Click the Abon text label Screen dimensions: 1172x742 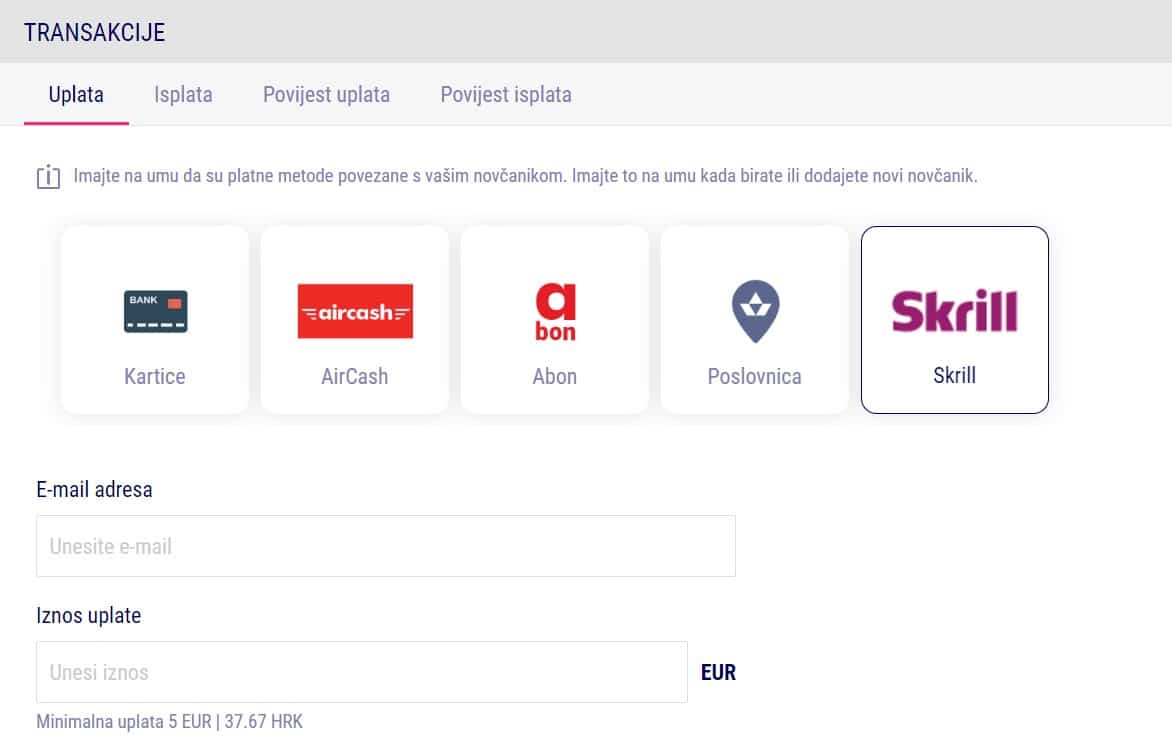555,377
